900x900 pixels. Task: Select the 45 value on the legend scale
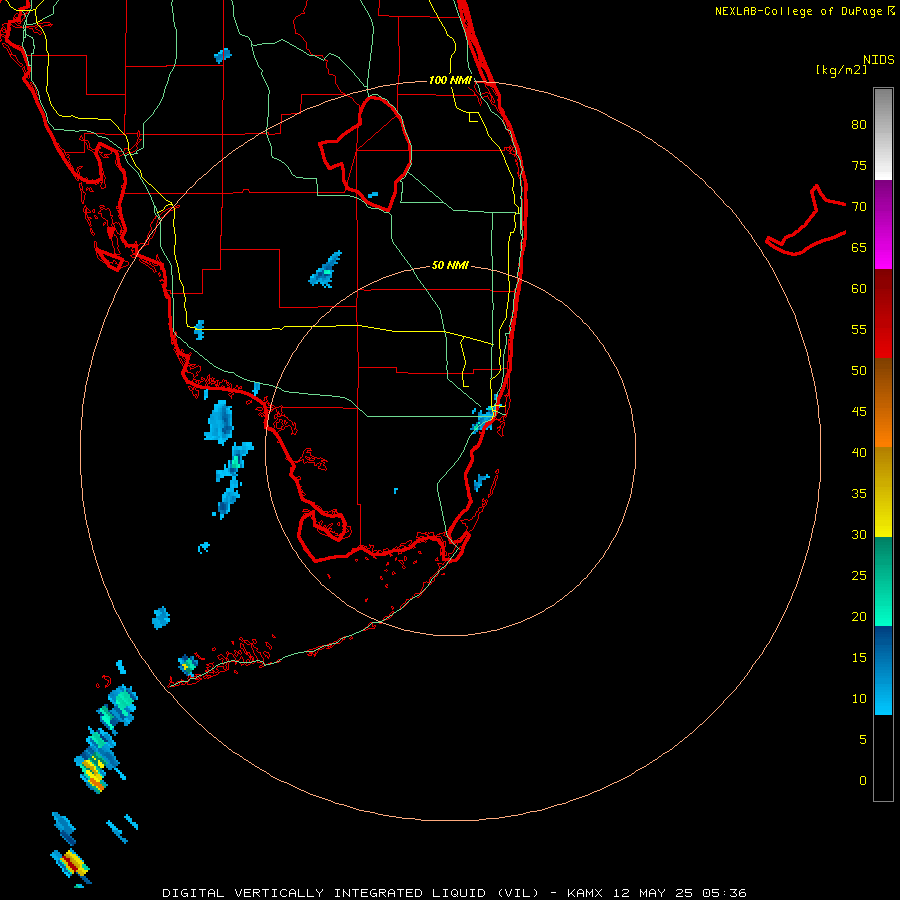(x=859, y=412)
